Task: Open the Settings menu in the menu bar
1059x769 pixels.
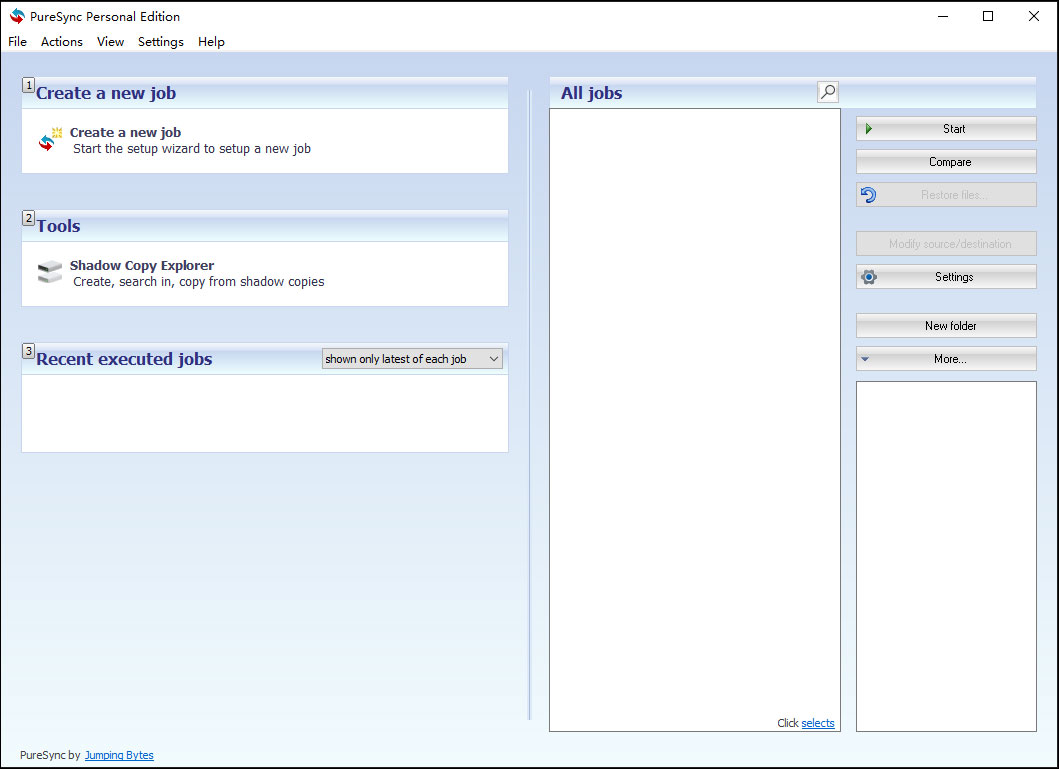Action: click(x=161, y=42)
